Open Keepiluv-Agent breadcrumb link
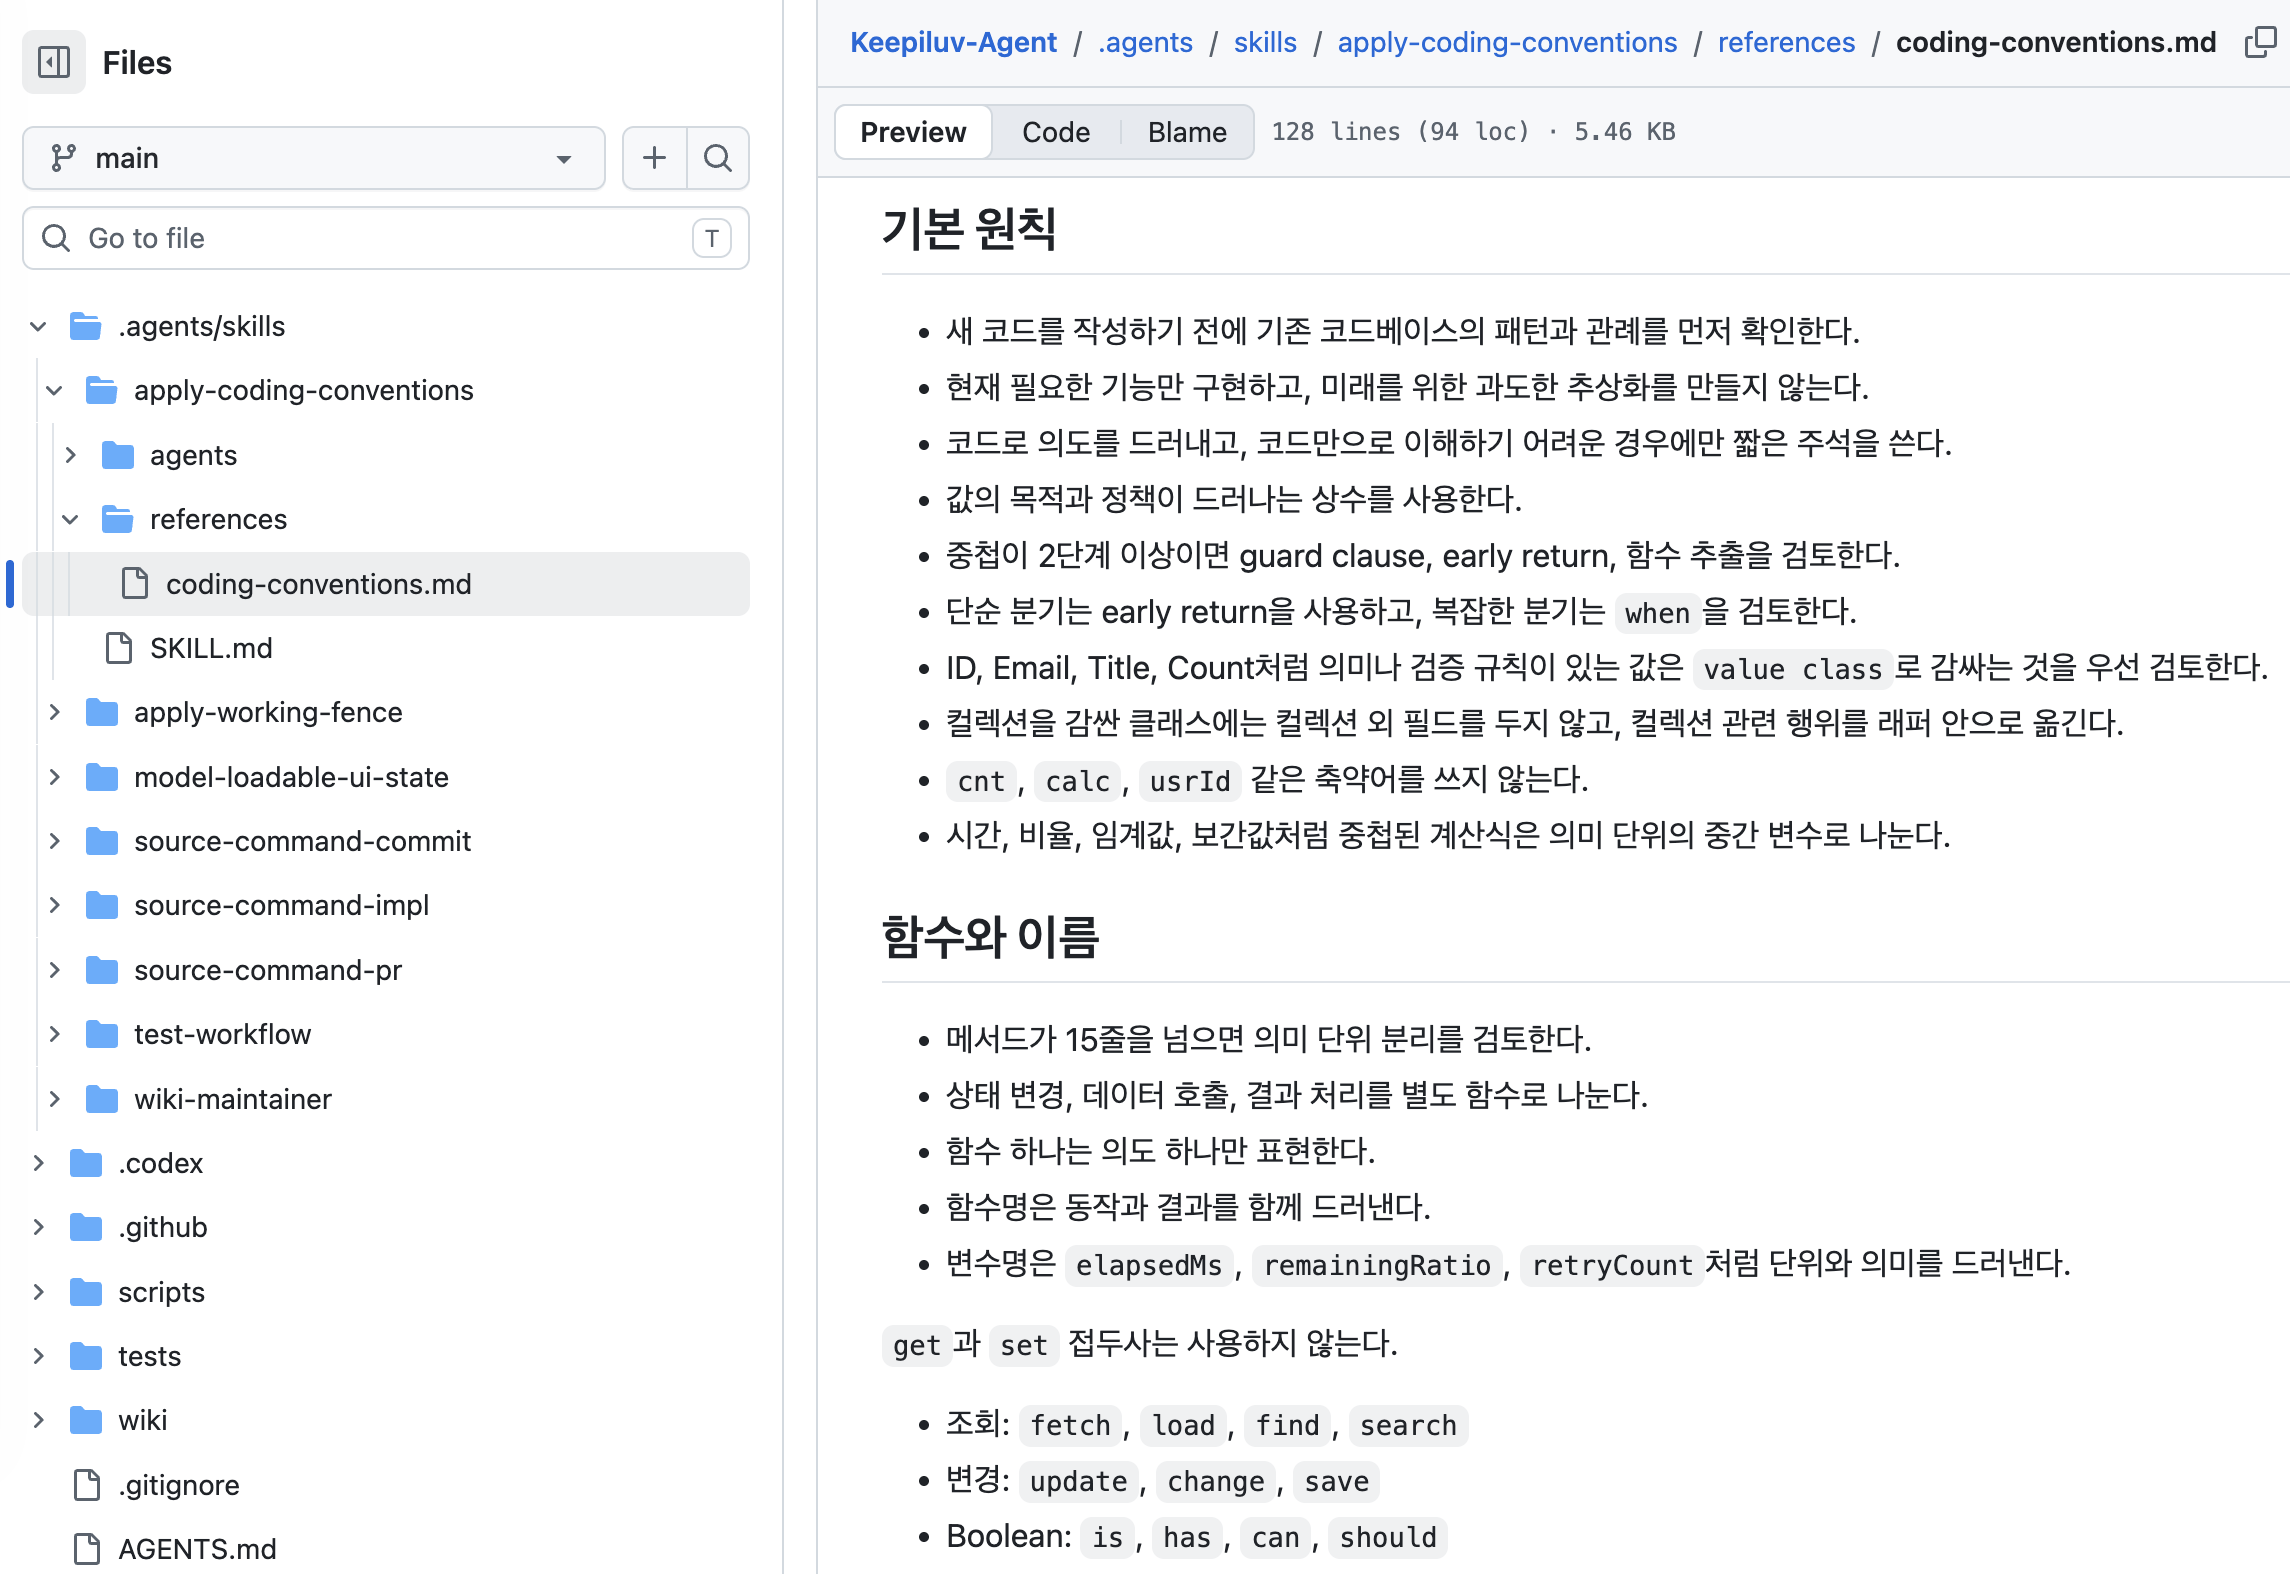2290x1574 pixels. [x=953, y=42]
